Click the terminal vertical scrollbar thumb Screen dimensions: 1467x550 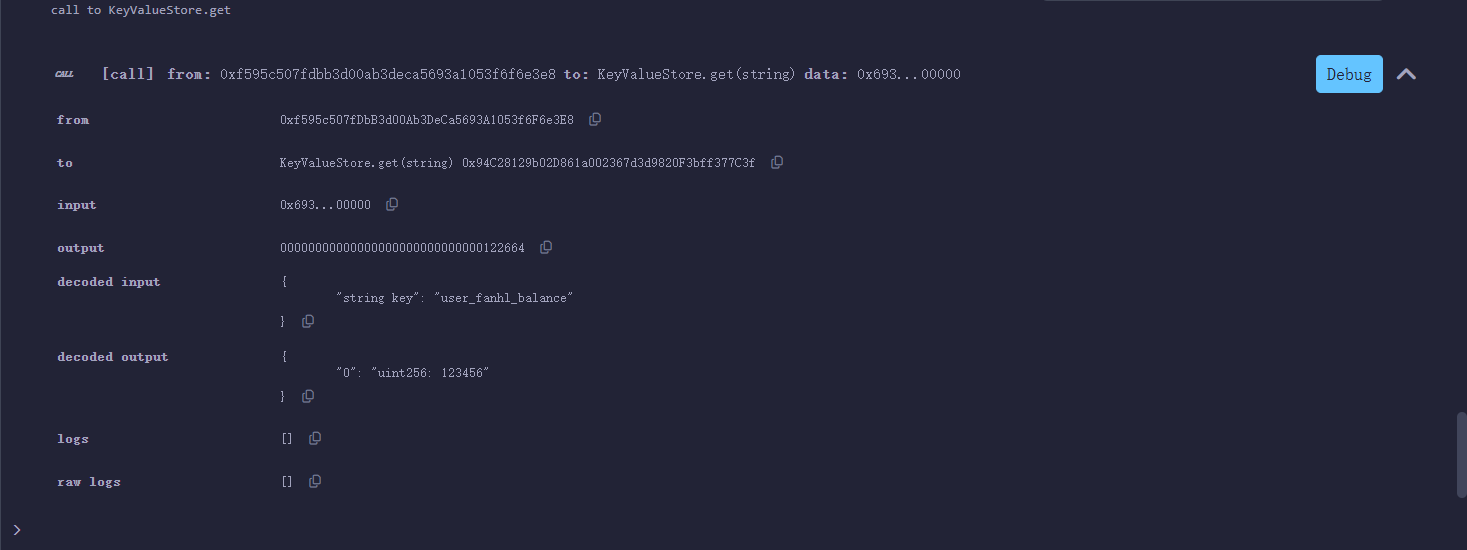click(x=1461, y=453)
